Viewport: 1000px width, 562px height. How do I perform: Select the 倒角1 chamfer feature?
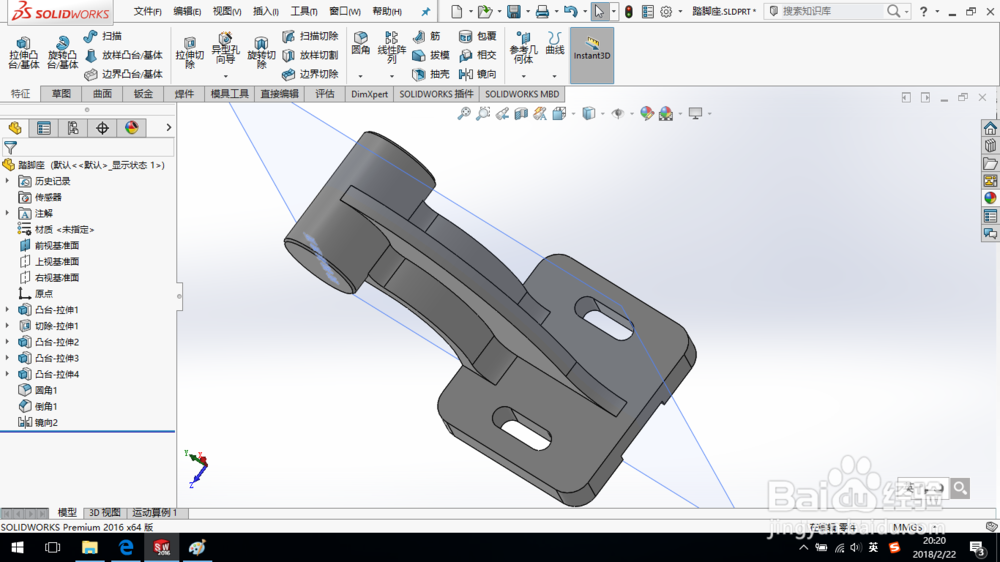38,406
